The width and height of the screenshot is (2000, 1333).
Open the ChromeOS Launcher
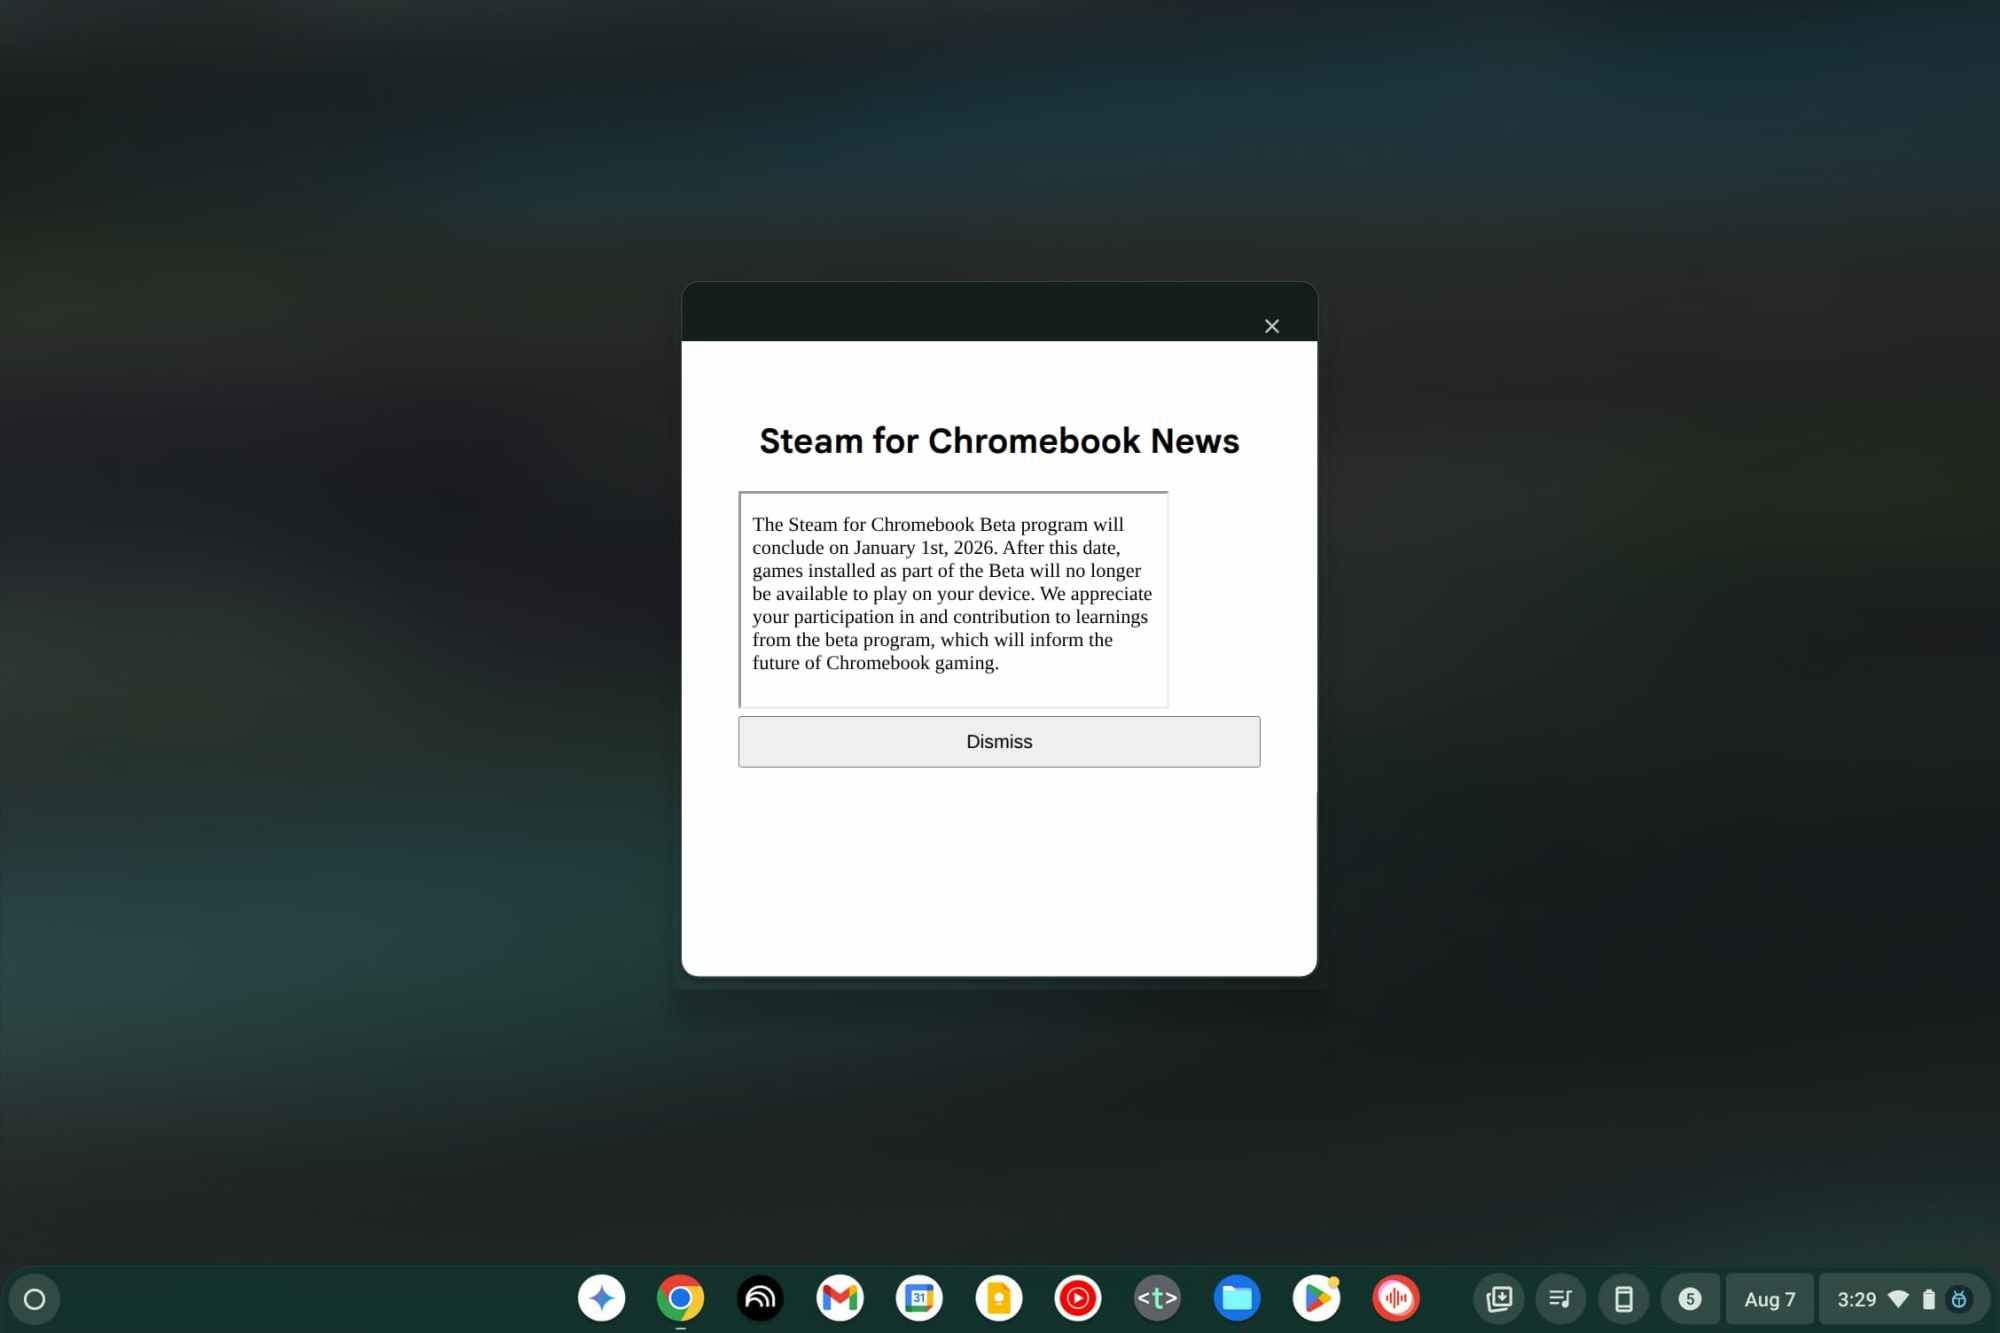pyautogui.click(x=35, y=1298)
